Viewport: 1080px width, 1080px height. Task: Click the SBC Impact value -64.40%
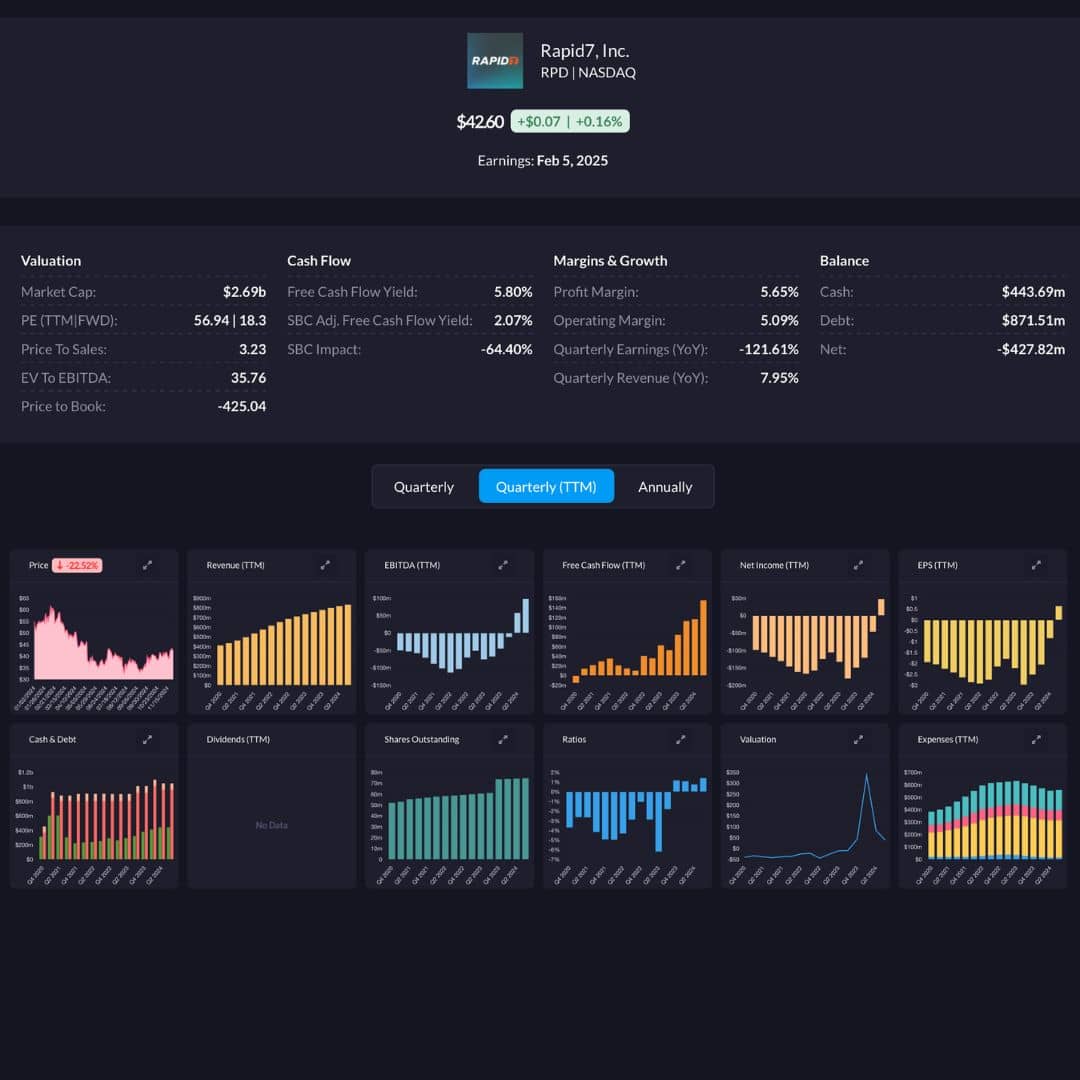click(507, 349)
